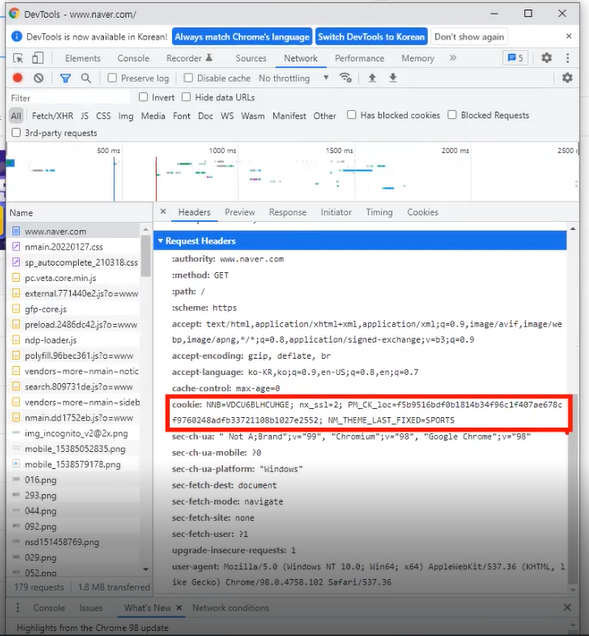Open the Response tab
The image size is (589, 636).
[x=288, y=212]
